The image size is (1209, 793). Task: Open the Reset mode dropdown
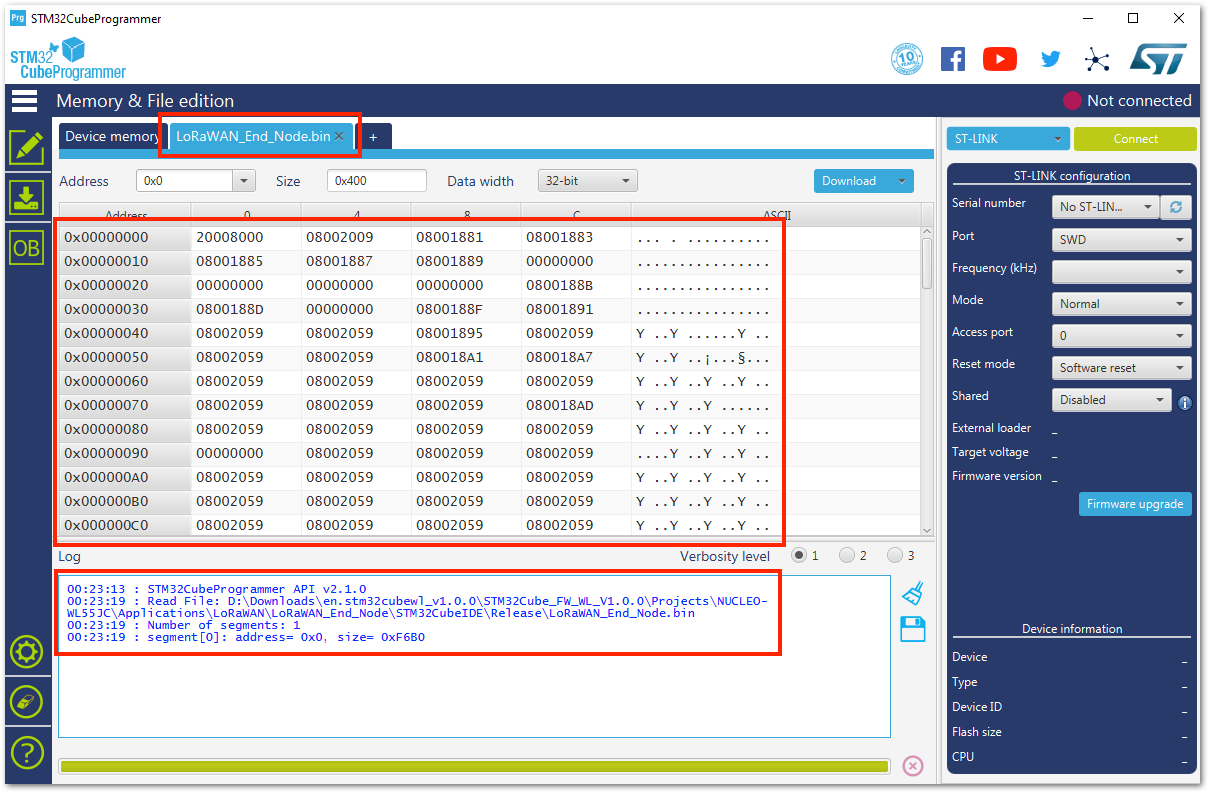[1121, 368]
